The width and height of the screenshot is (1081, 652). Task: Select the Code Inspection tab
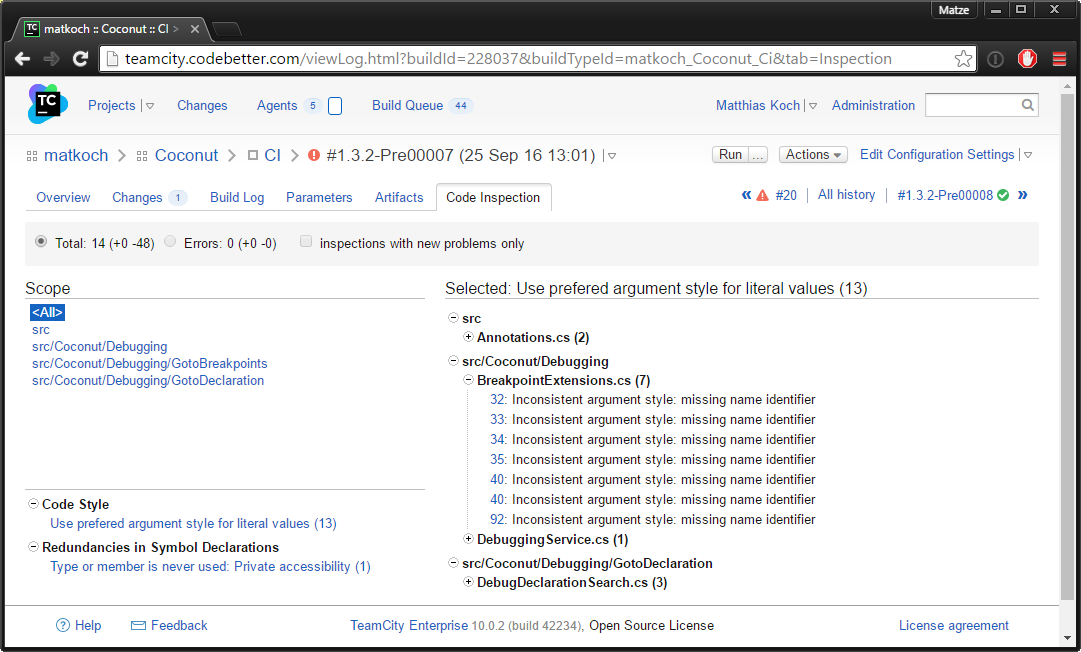[x=493, y=197]
